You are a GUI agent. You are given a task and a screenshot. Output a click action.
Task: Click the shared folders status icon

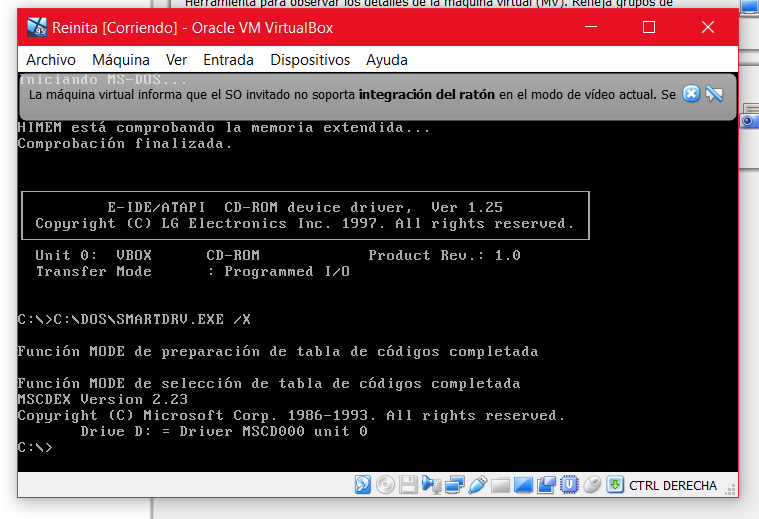(x=500, y=485)
